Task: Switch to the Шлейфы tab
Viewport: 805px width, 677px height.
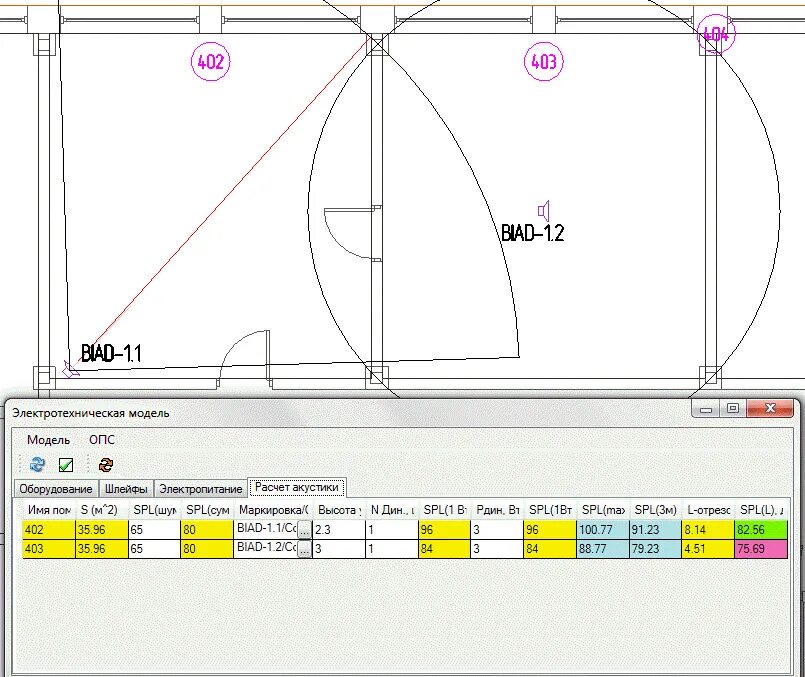Action: [x=126, y=489]
